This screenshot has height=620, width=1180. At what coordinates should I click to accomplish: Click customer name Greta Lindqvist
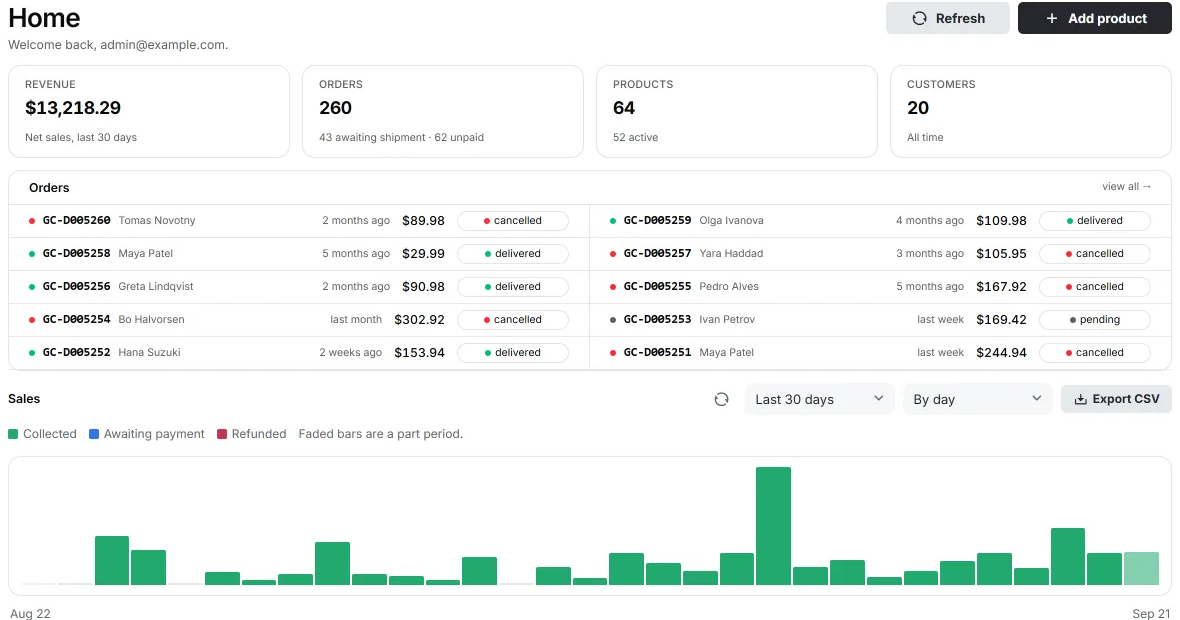point(156,287)
